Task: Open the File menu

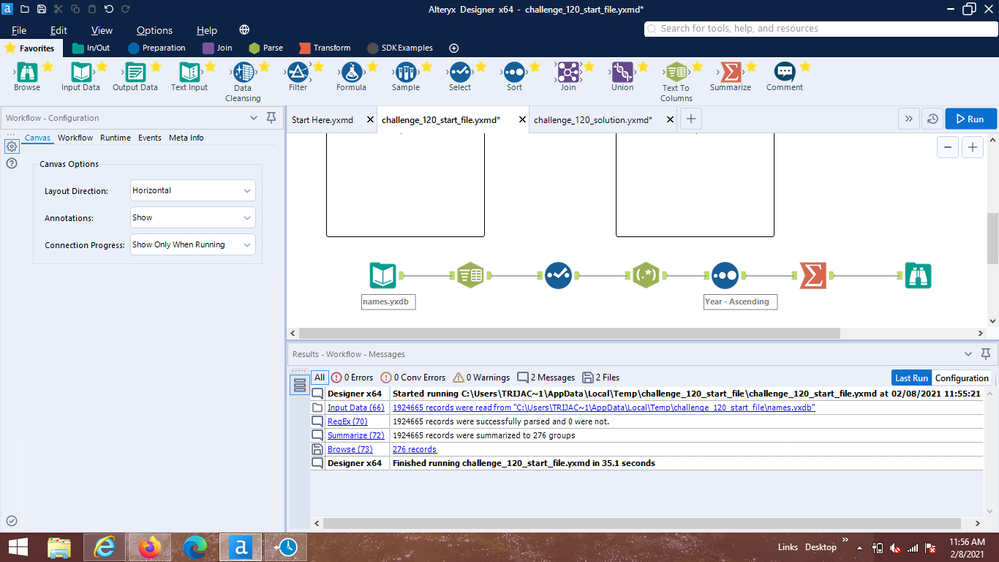Action: click(x=19, y=30)
